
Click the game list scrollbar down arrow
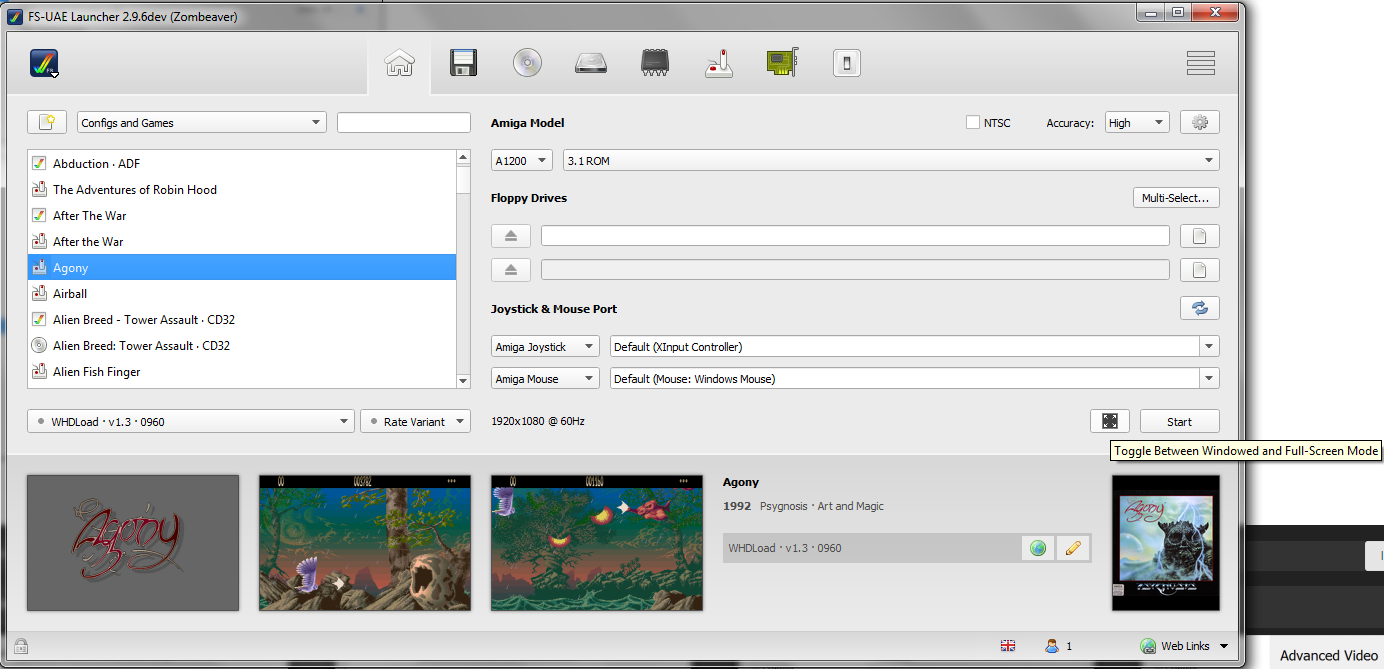tap(463, 381)
